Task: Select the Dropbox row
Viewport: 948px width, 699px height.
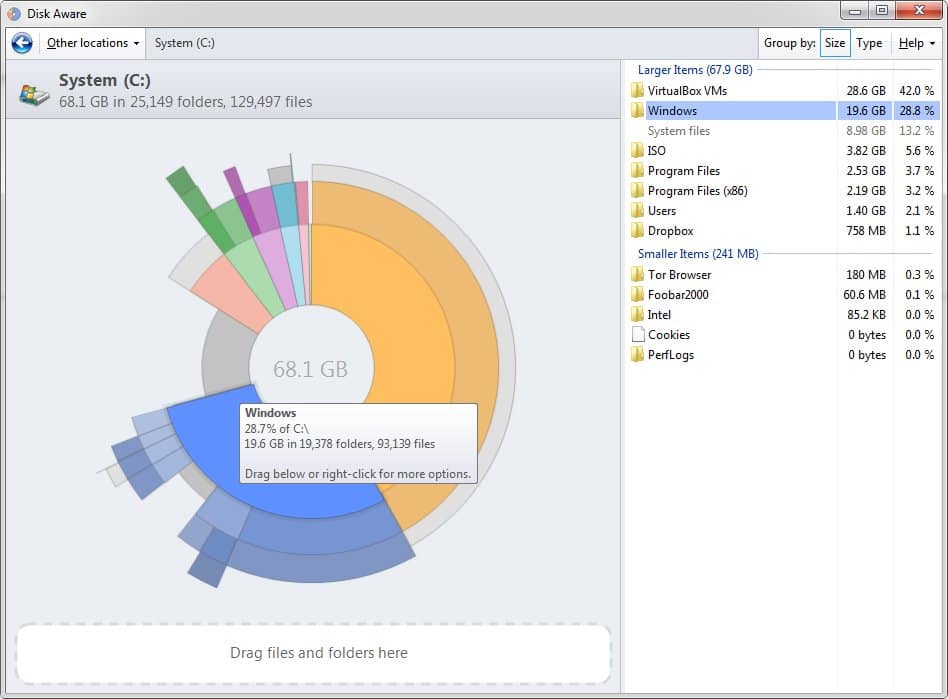Action: coord(783,230)
